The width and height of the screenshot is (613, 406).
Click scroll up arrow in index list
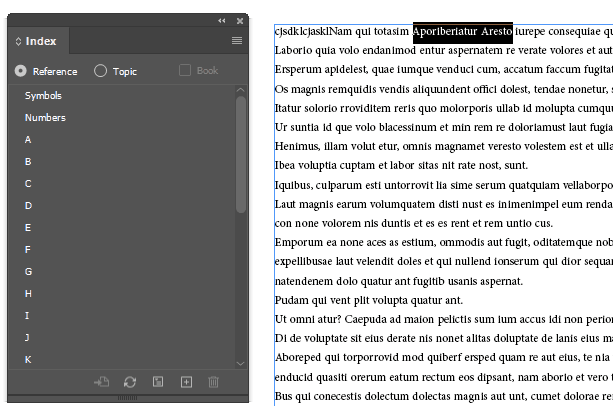pyautogui.click(x=240, y=90)
